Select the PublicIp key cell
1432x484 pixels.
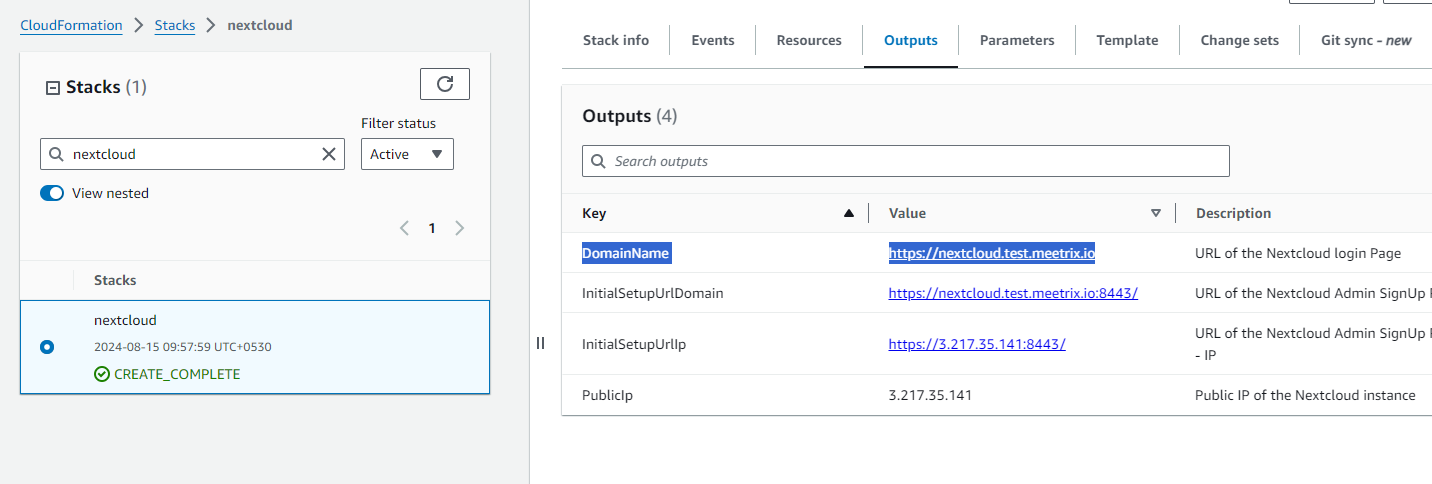(x=607, y=395)
